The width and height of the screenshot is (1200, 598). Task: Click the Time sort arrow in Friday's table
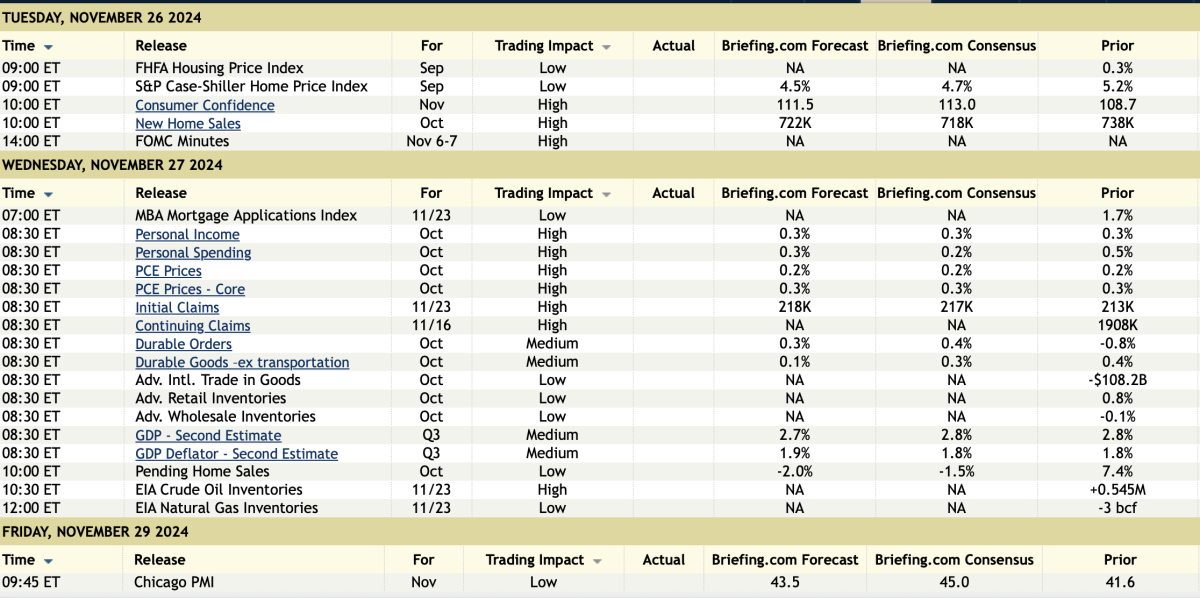pos(48,561)
